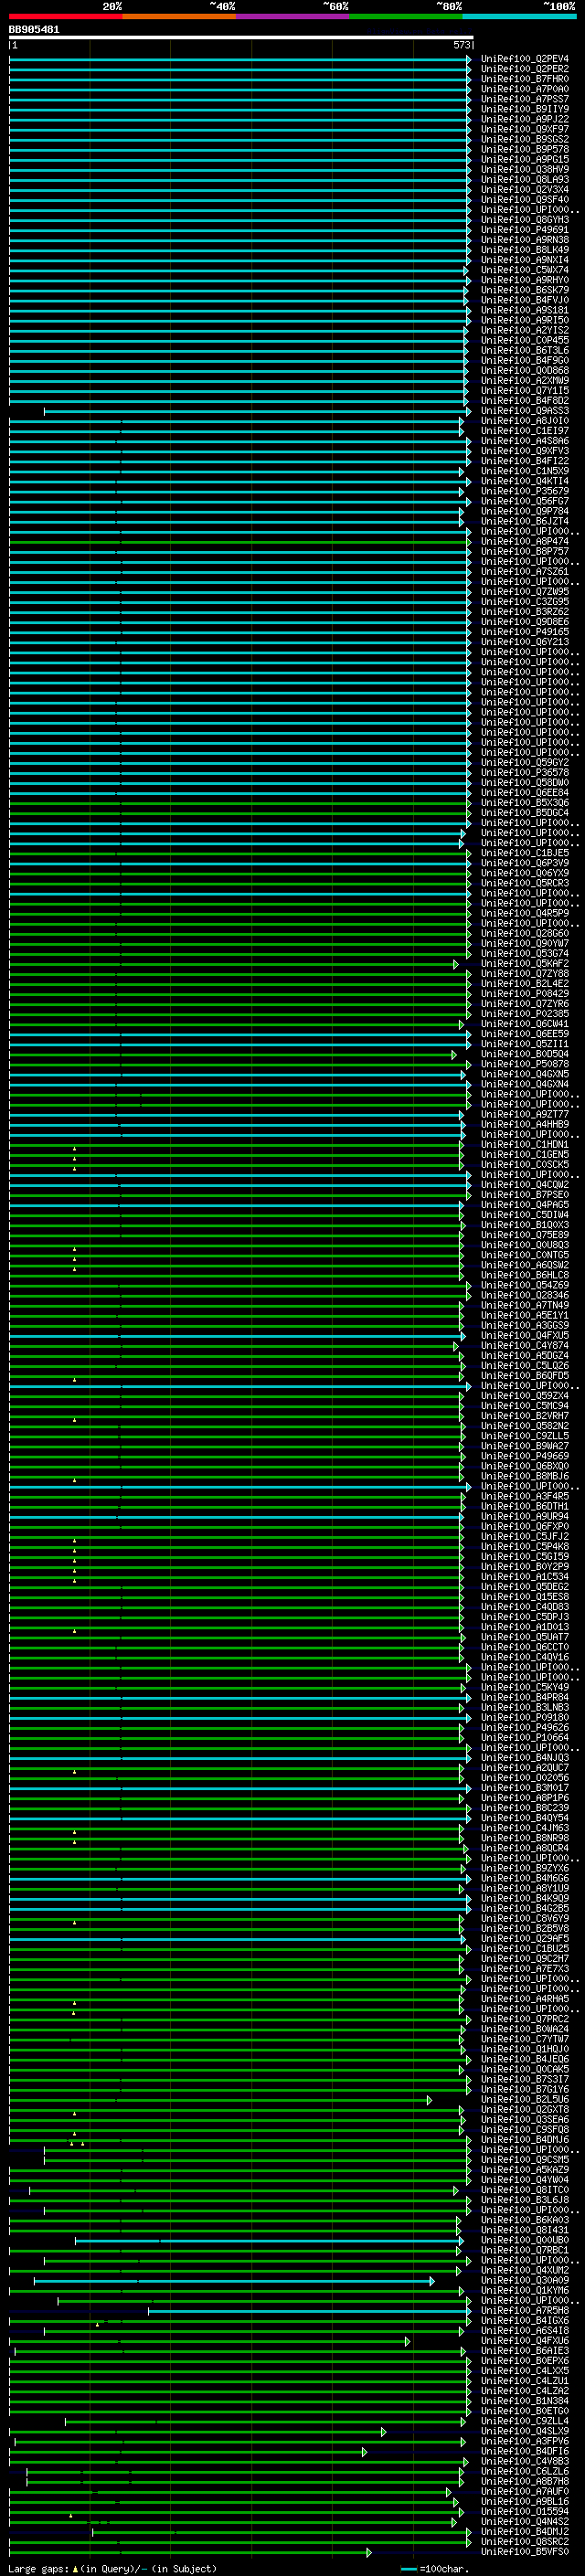Click the UniRef100_C0P455 label
The image size is (585, 2576).
525,340
